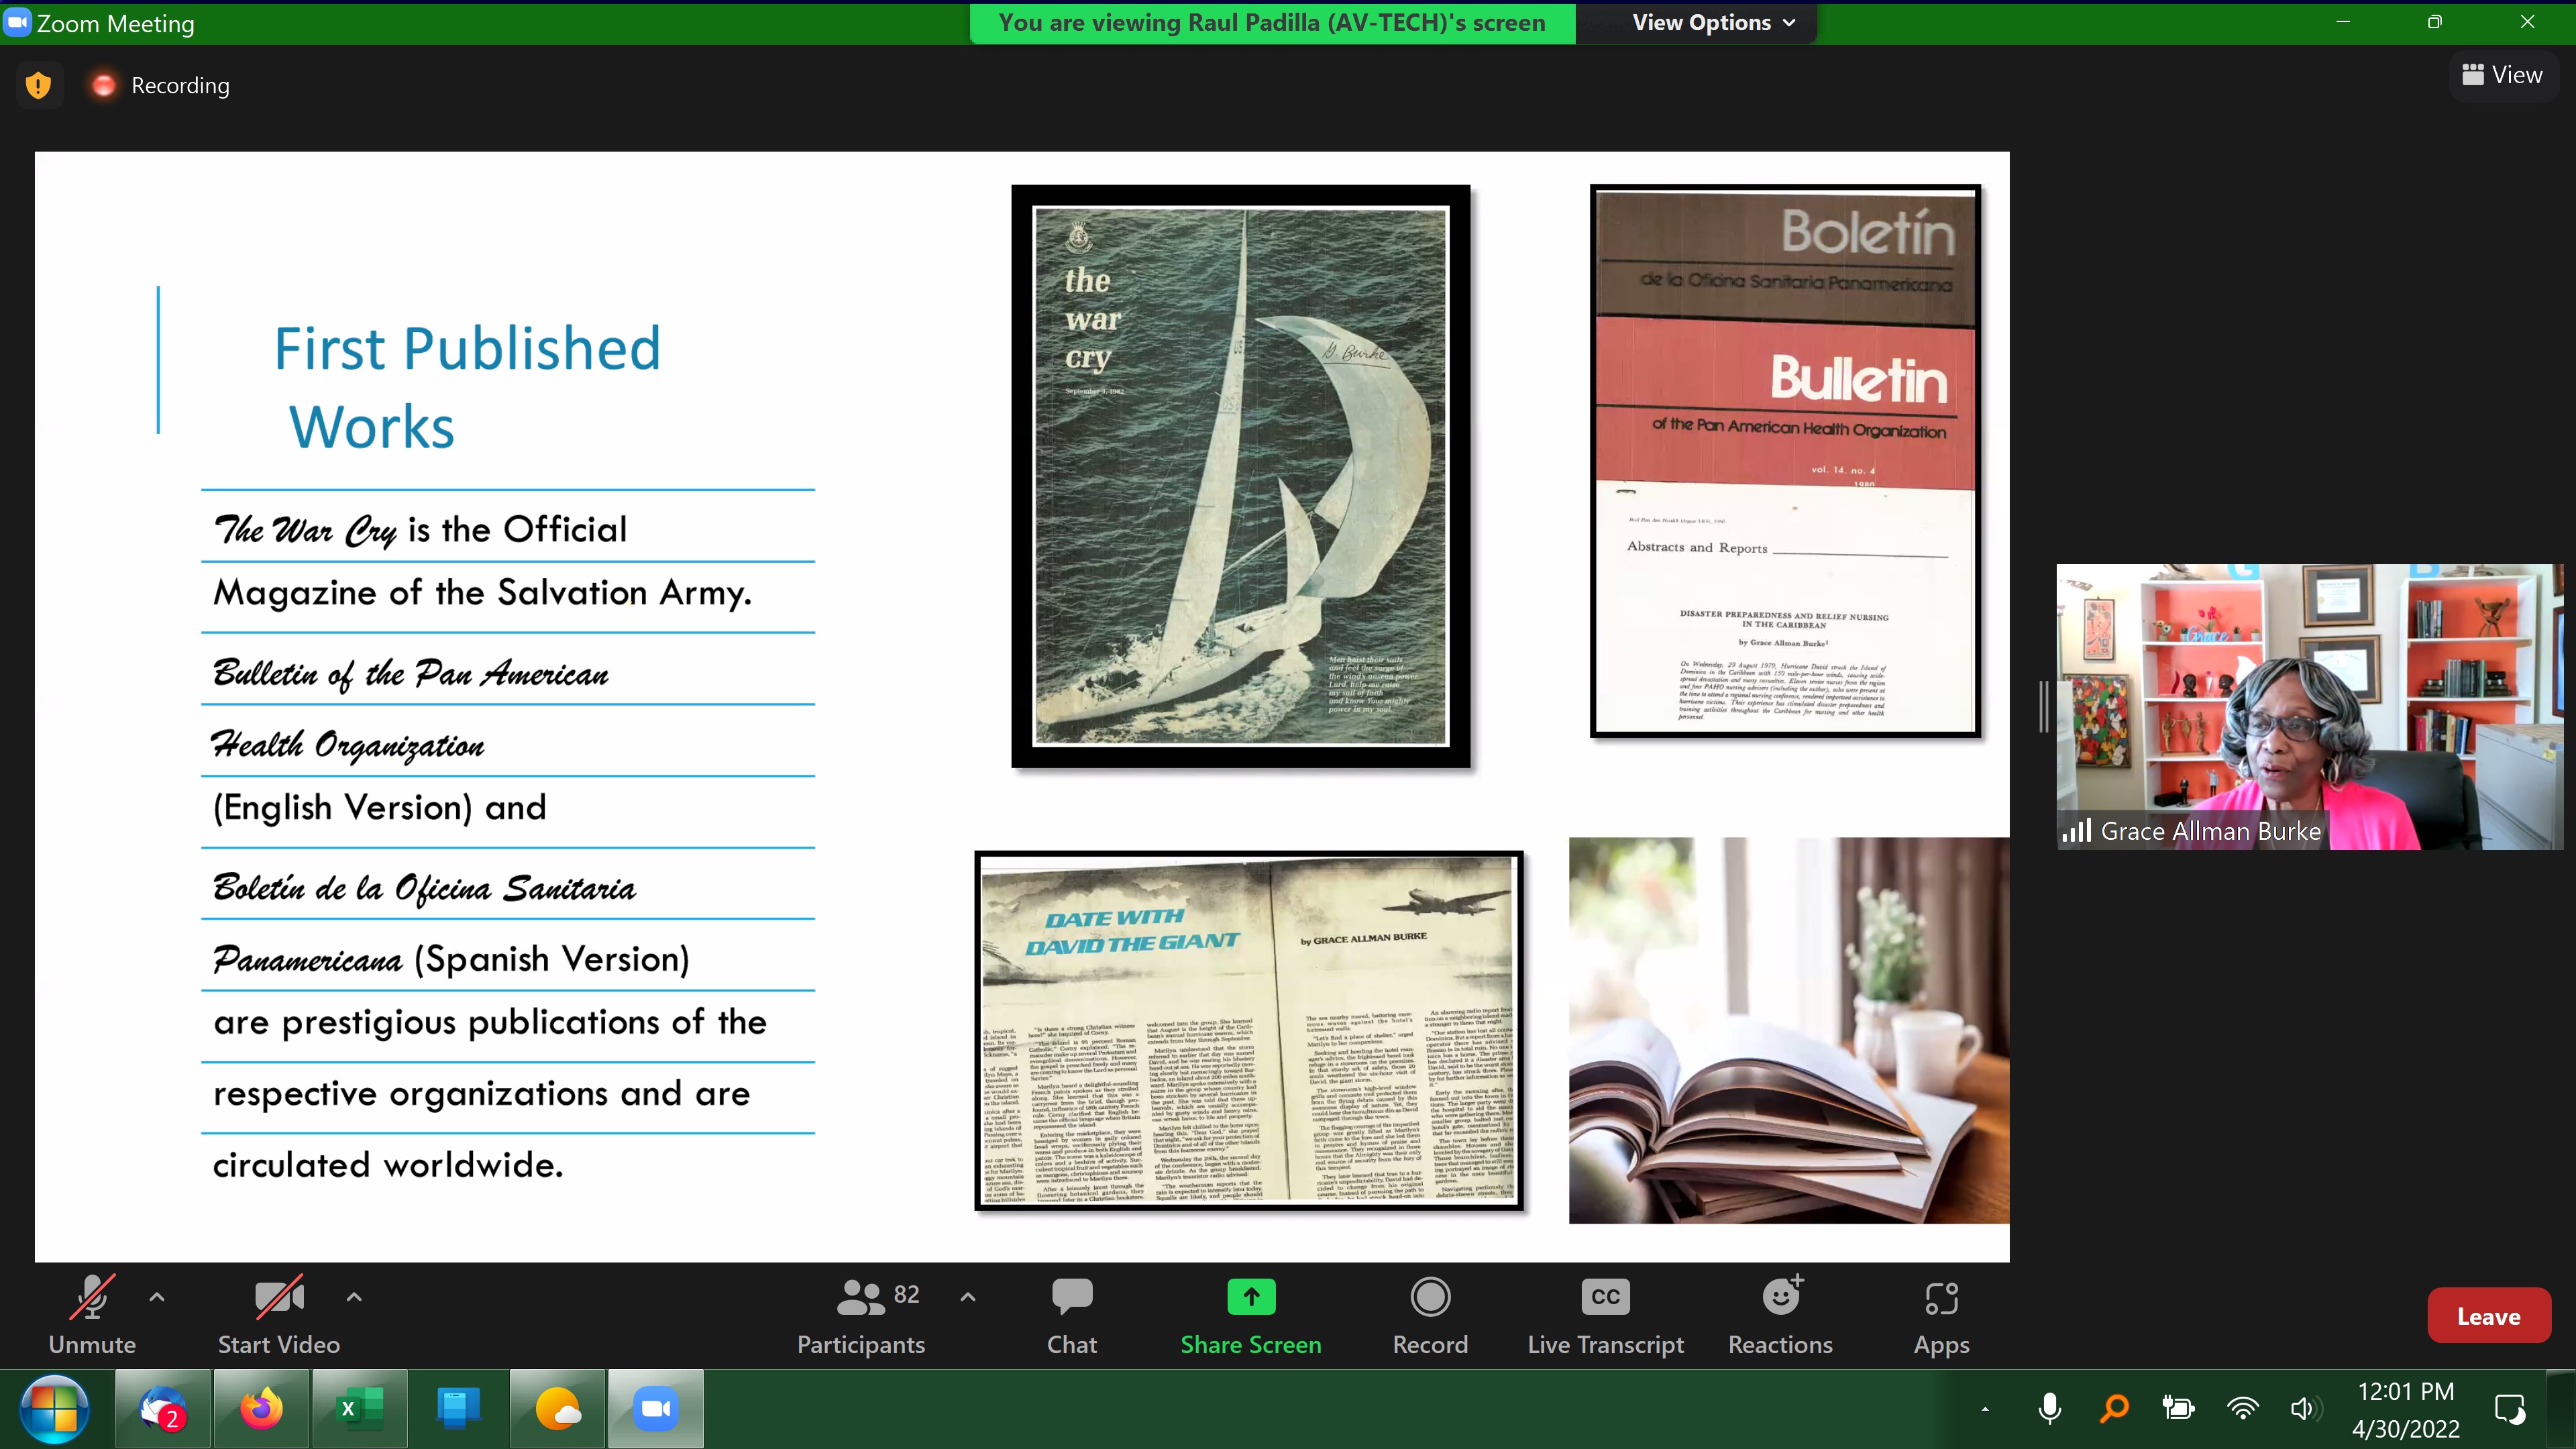The height and width of the screenshot is (1449, 2576).
Task: Click the Share Screen icon
Action: coord(1250,1298)
